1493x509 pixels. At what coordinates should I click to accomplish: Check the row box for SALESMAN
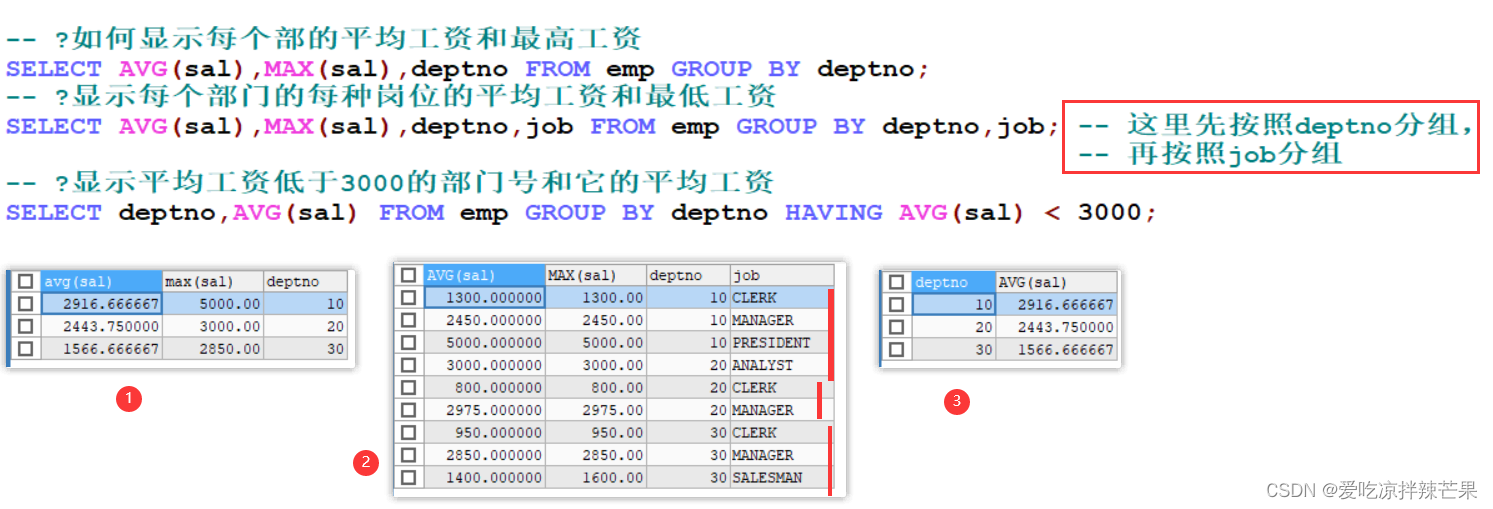(408, 478)
